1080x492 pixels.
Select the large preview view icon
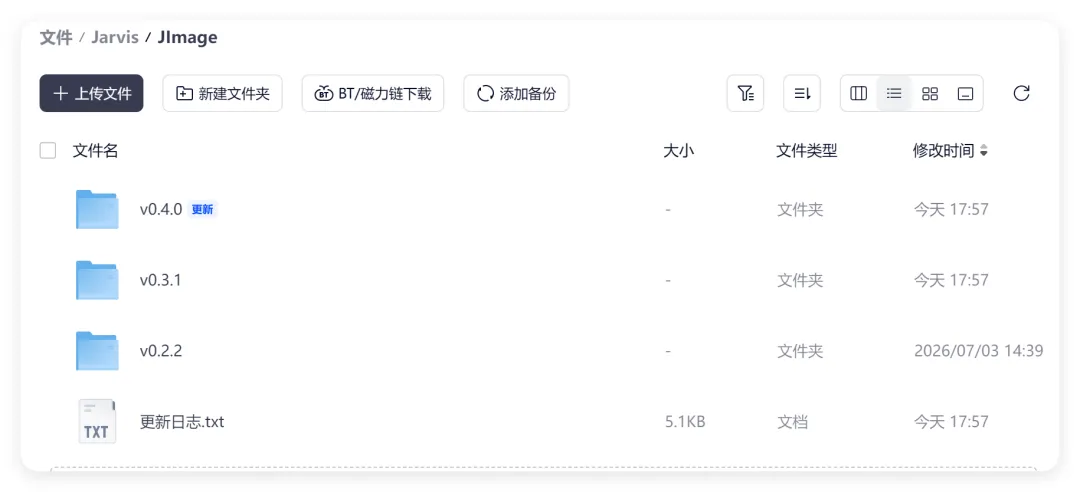coord(966,94)
